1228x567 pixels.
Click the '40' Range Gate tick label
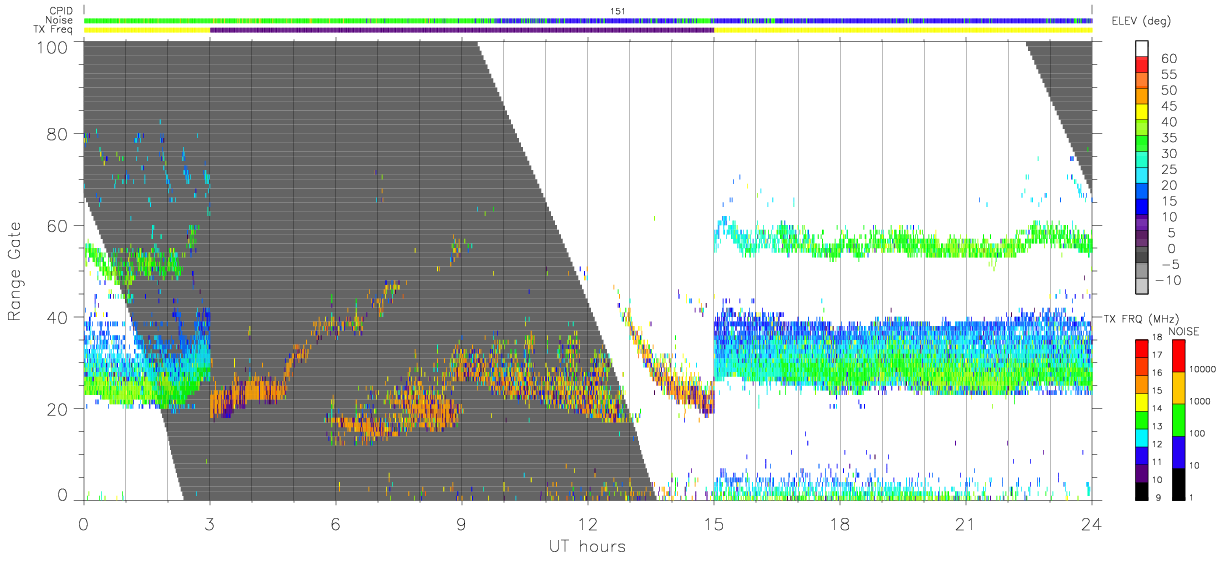57,317
